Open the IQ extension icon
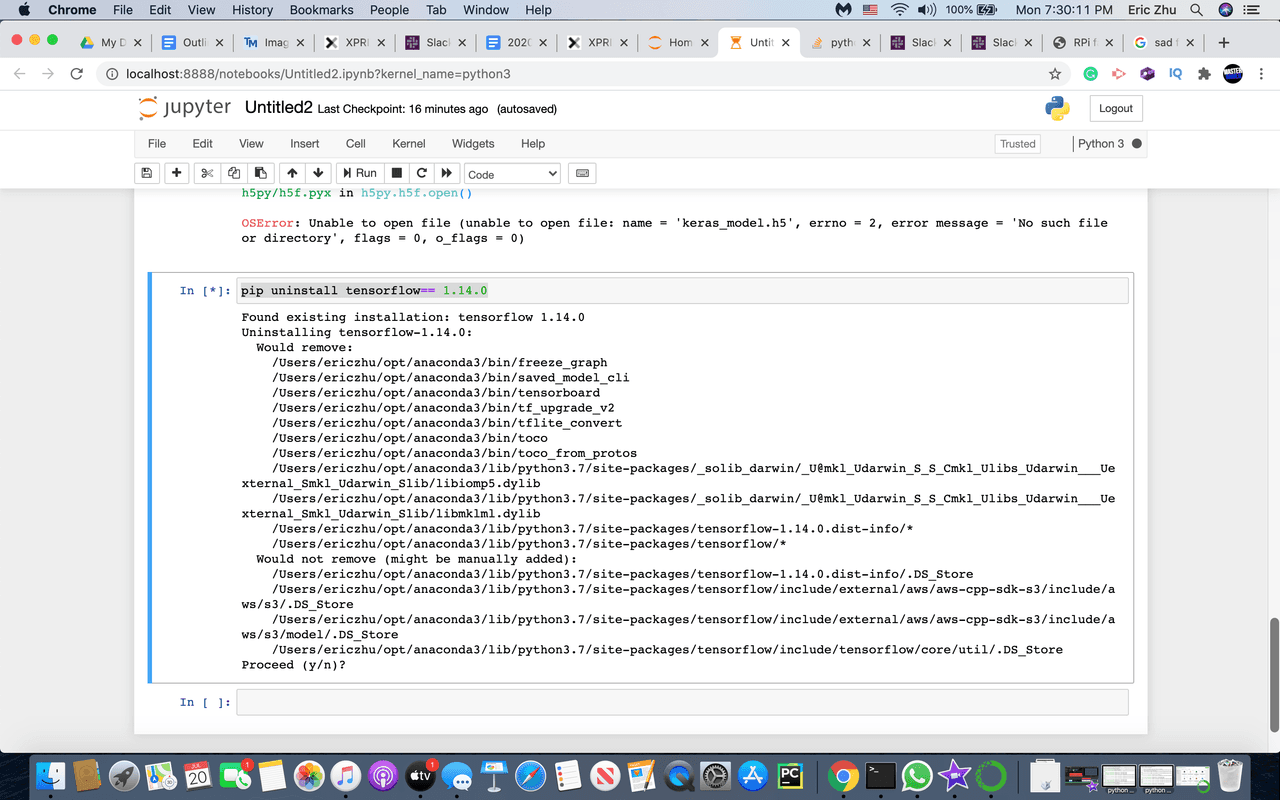 coord(1176,74)
